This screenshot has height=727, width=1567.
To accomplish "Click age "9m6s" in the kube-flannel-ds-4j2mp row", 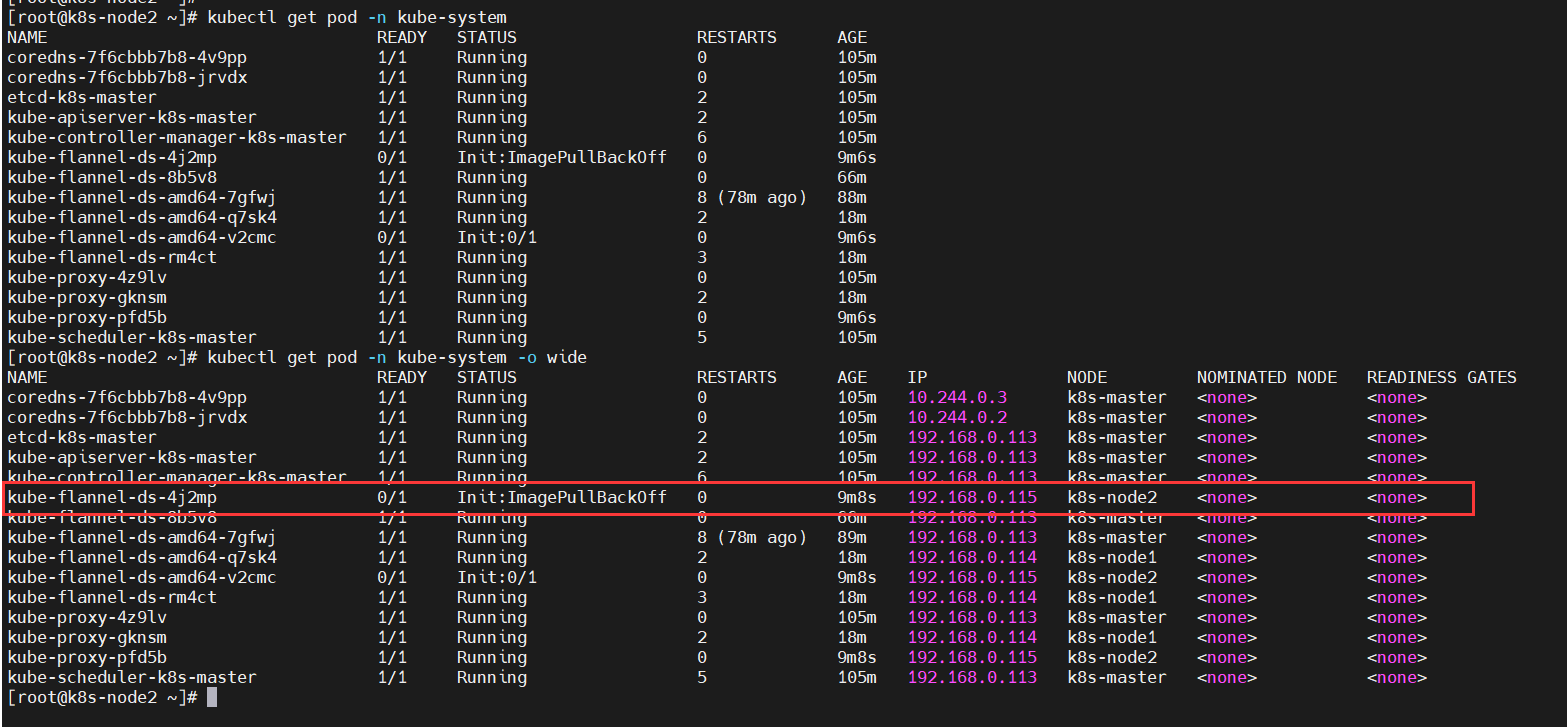I will 857,157.
